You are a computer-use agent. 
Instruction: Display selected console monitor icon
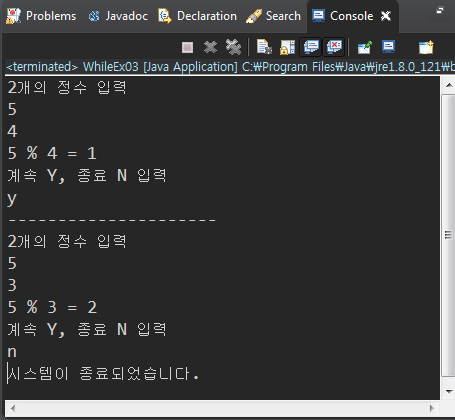click(389, 47)
